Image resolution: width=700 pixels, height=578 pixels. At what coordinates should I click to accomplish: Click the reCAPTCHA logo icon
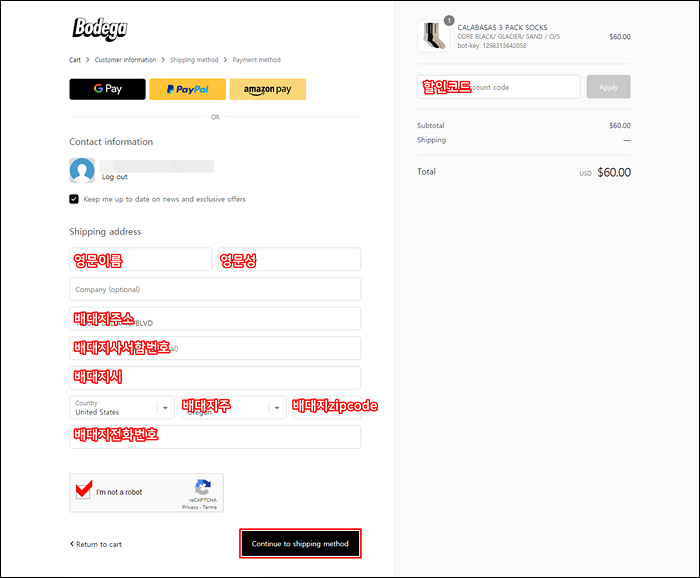tap(203, 487)
